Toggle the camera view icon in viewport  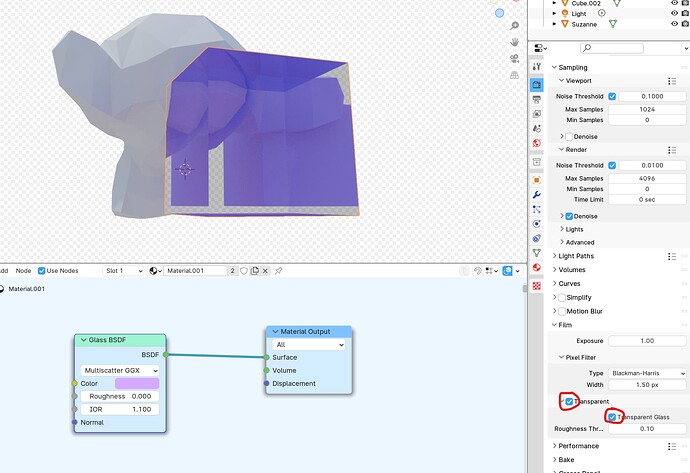click(x=514, y=59)
